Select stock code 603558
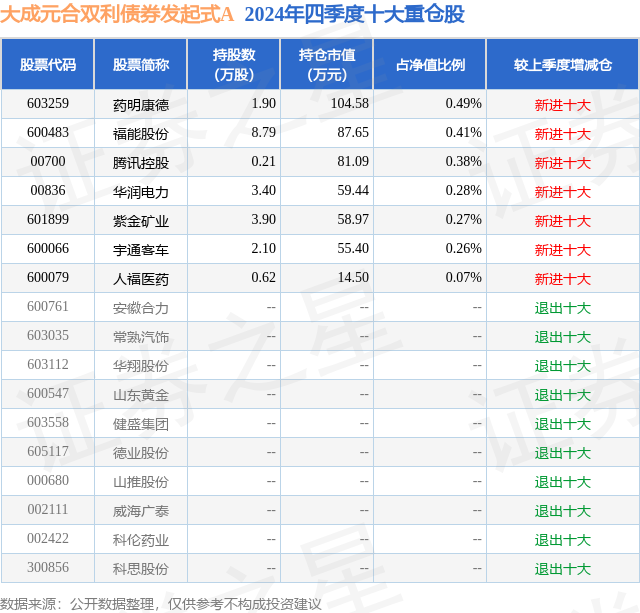This screenshot has height=613, width=640. coord(48,422)
